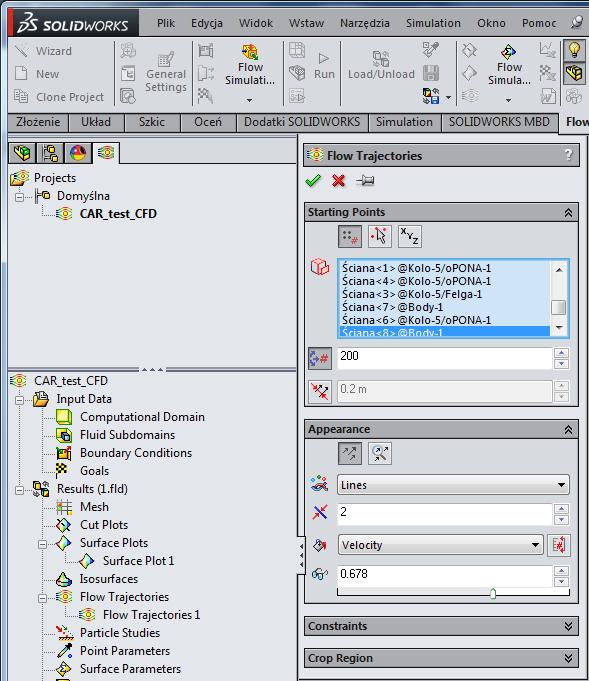Switch to the SOLIDWORKS MBD tab
589x681 pixels.
point(499,122)
